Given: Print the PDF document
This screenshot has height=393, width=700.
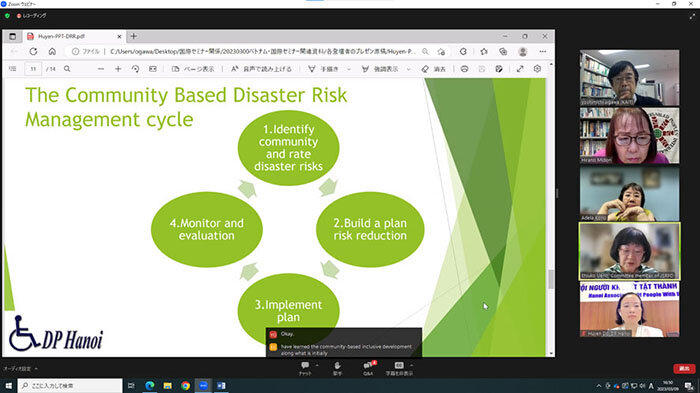Looking at the screenshot, I should point(464,69).
